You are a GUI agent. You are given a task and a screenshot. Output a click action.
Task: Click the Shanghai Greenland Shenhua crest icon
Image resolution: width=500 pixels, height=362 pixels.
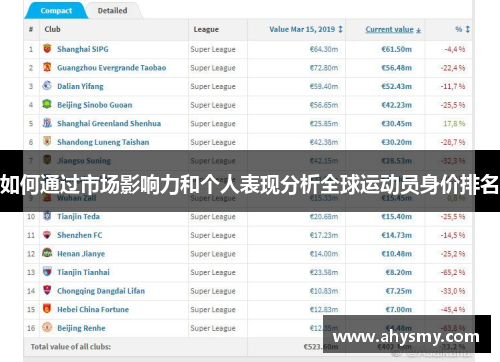tap(47, 123)
